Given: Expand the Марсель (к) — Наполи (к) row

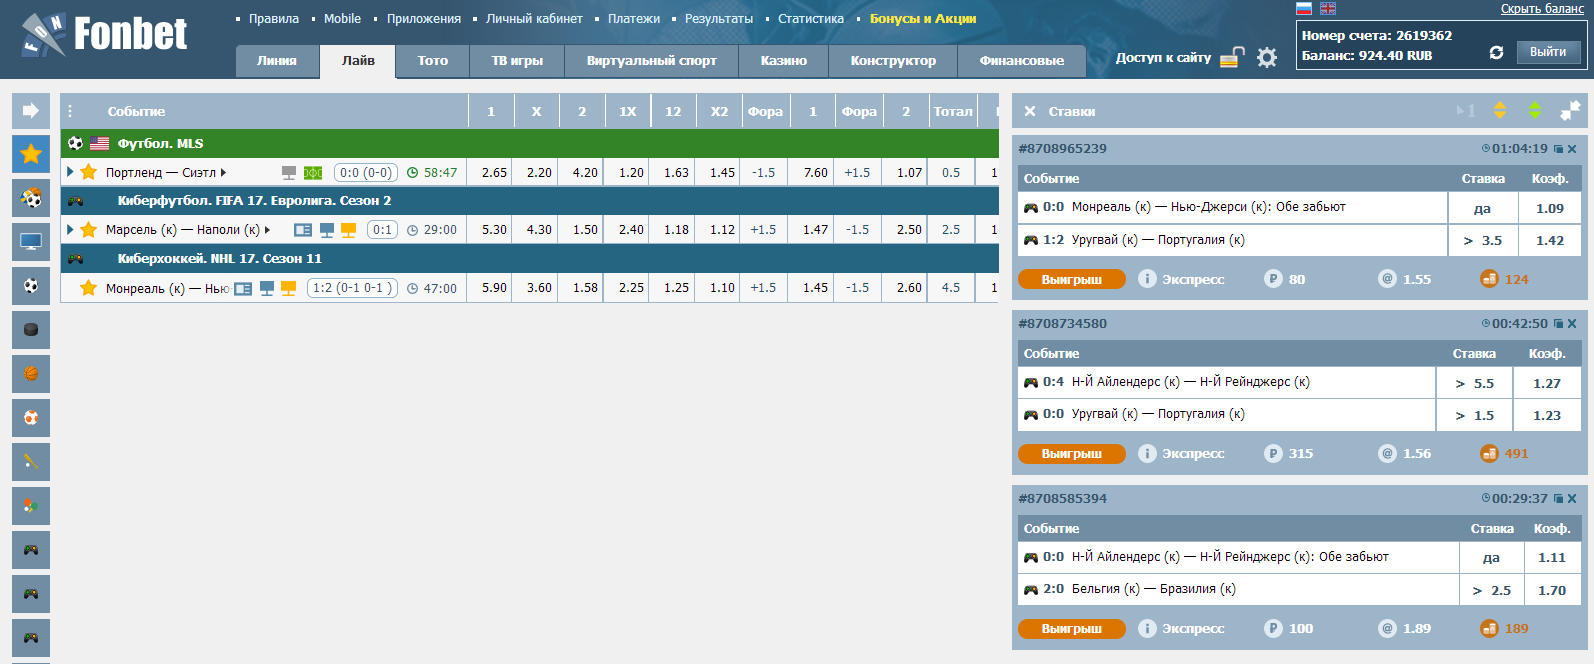Looking at the screenshot, I should coord(70,230).
